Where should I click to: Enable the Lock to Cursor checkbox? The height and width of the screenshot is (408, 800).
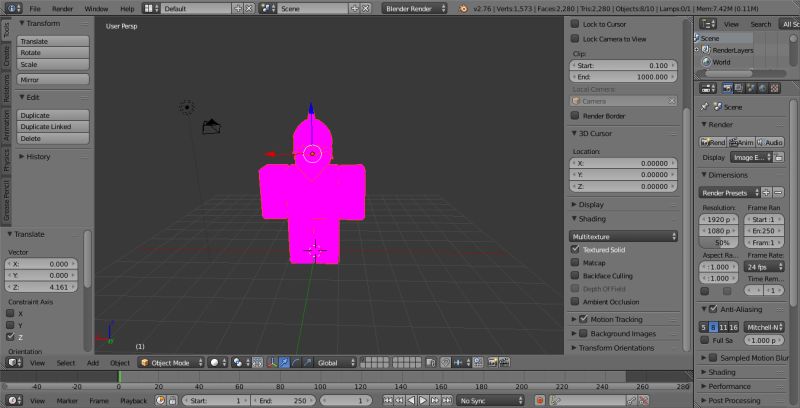click(575, 24)
